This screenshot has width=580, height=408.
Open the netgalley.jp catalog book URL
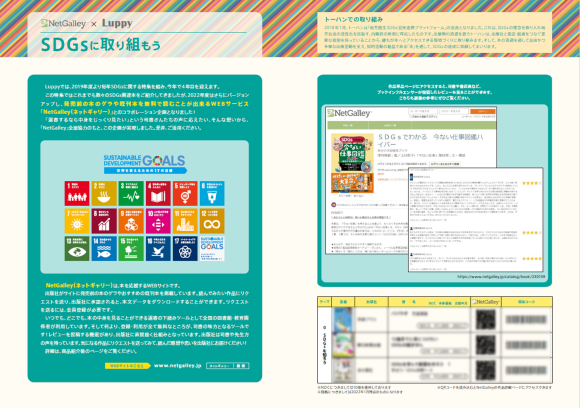[501, 276]
